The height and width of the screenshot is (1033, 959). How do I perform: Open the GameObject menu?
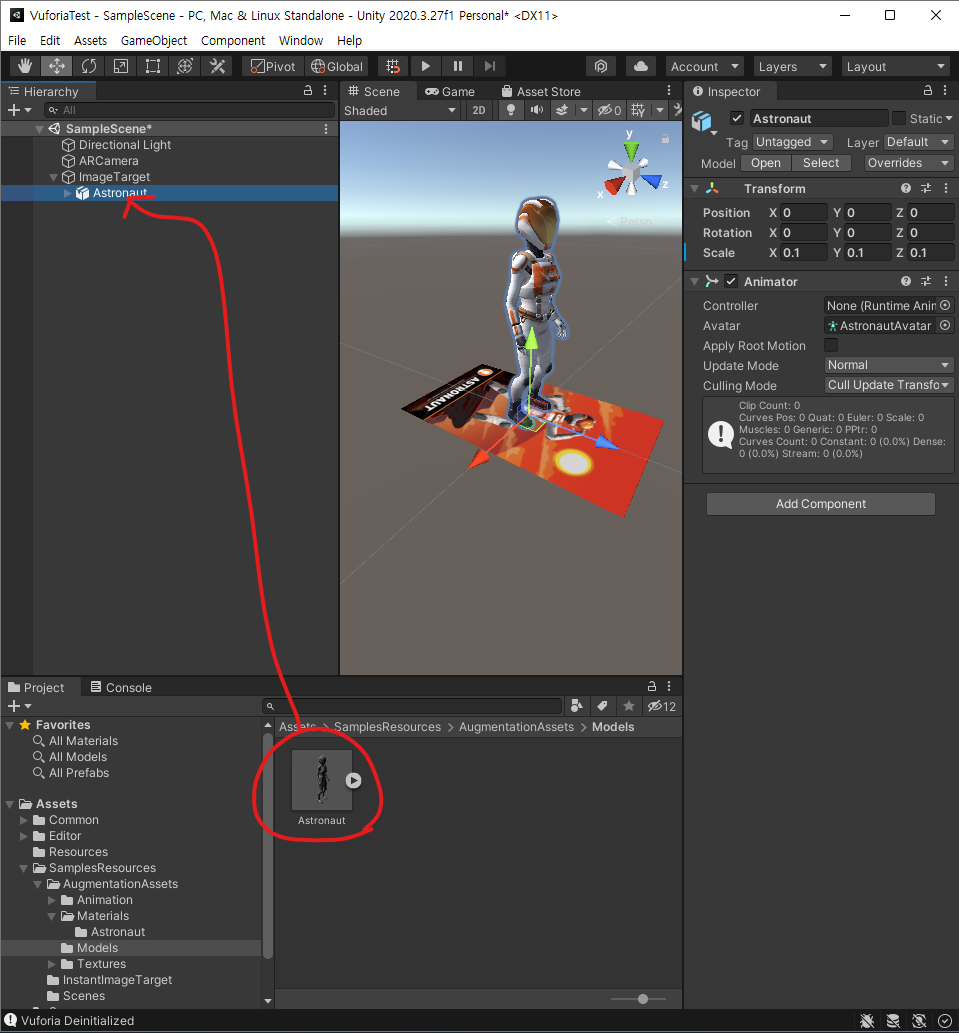(154, 40)
